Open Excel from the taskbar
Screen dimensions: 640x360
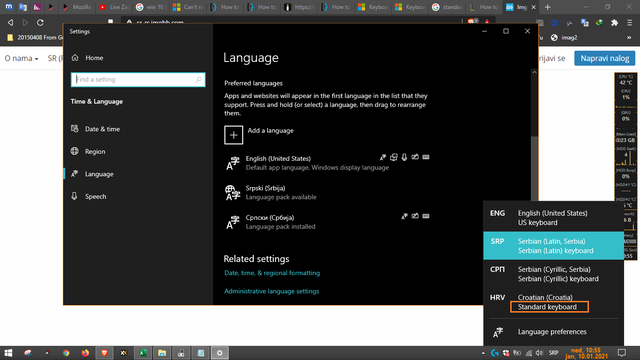(x=143, y=353)
